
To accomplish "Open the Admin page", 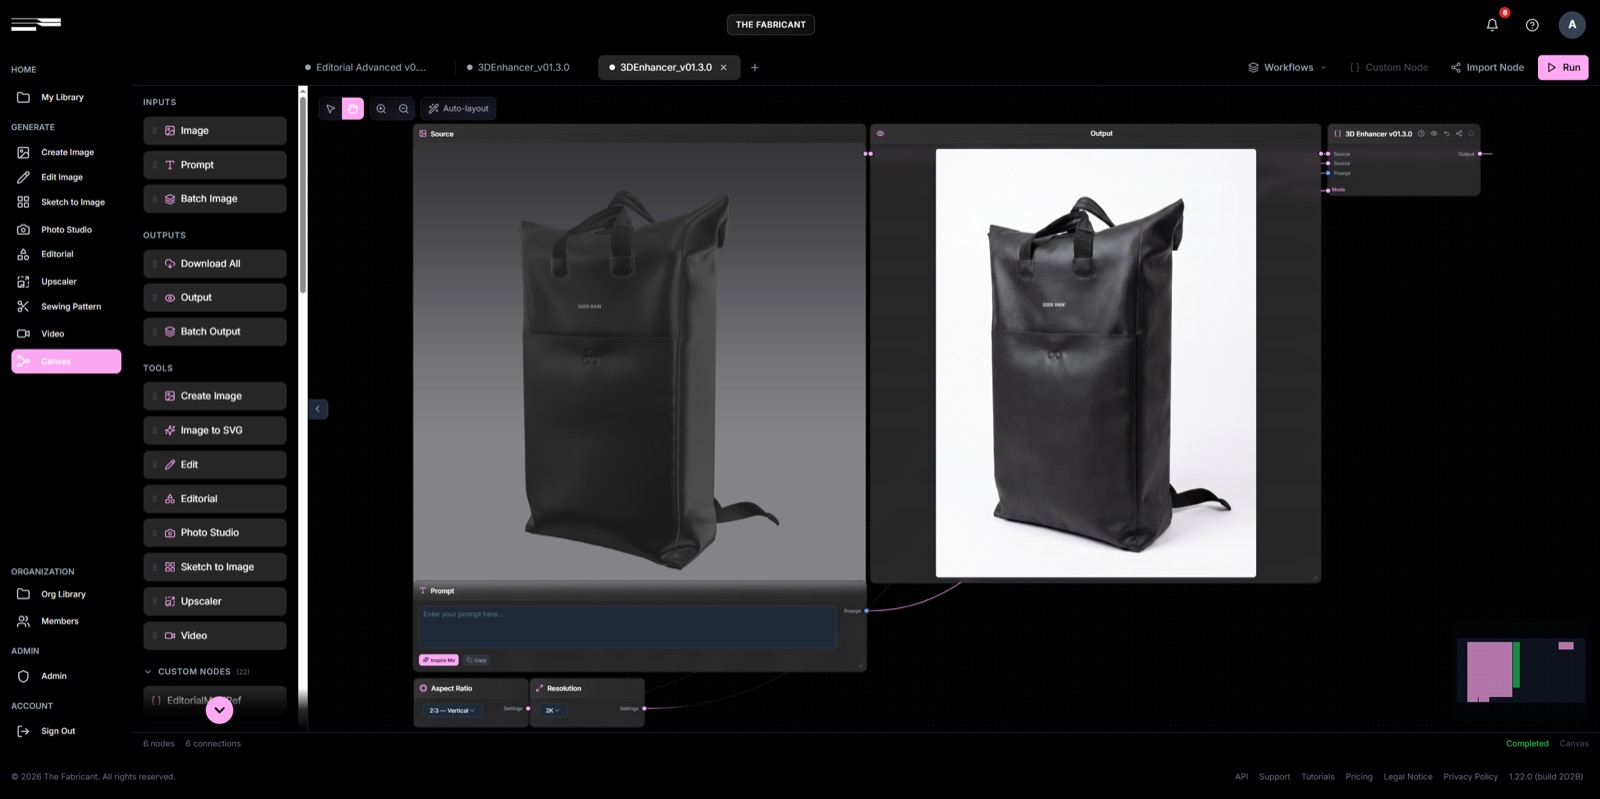I will point(53,676).
